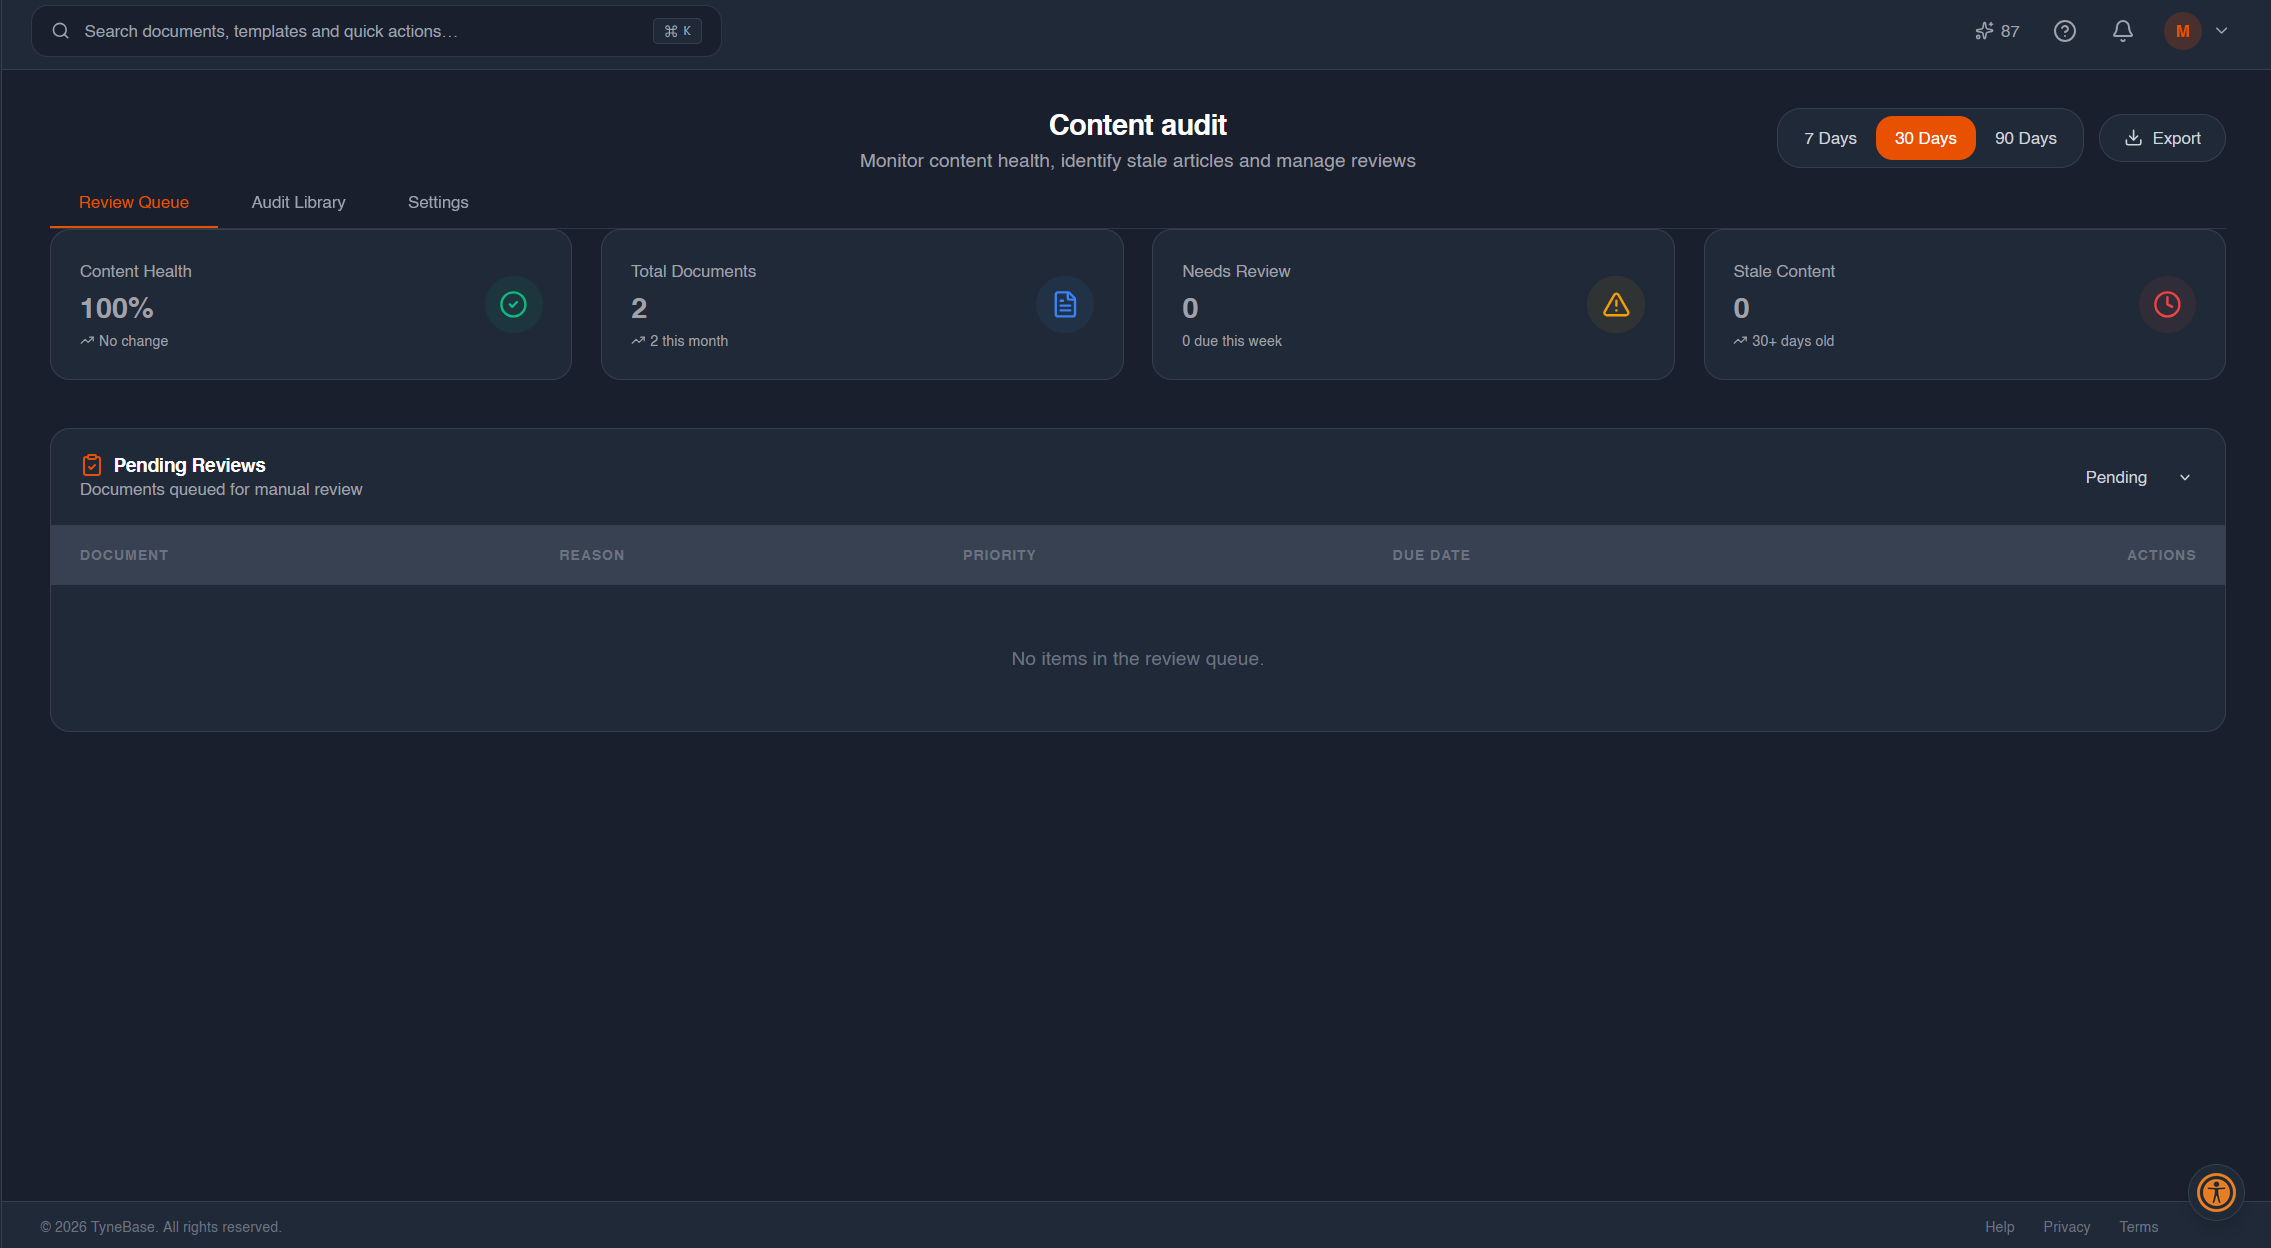Open the Help footer link
This screenshot has height=1248, width=2271.
coord(2000,1227)
